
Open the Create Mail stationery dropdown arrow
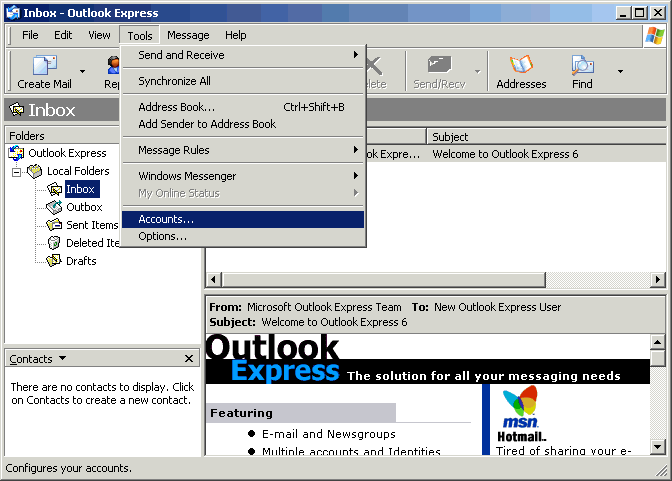(82, 72)
